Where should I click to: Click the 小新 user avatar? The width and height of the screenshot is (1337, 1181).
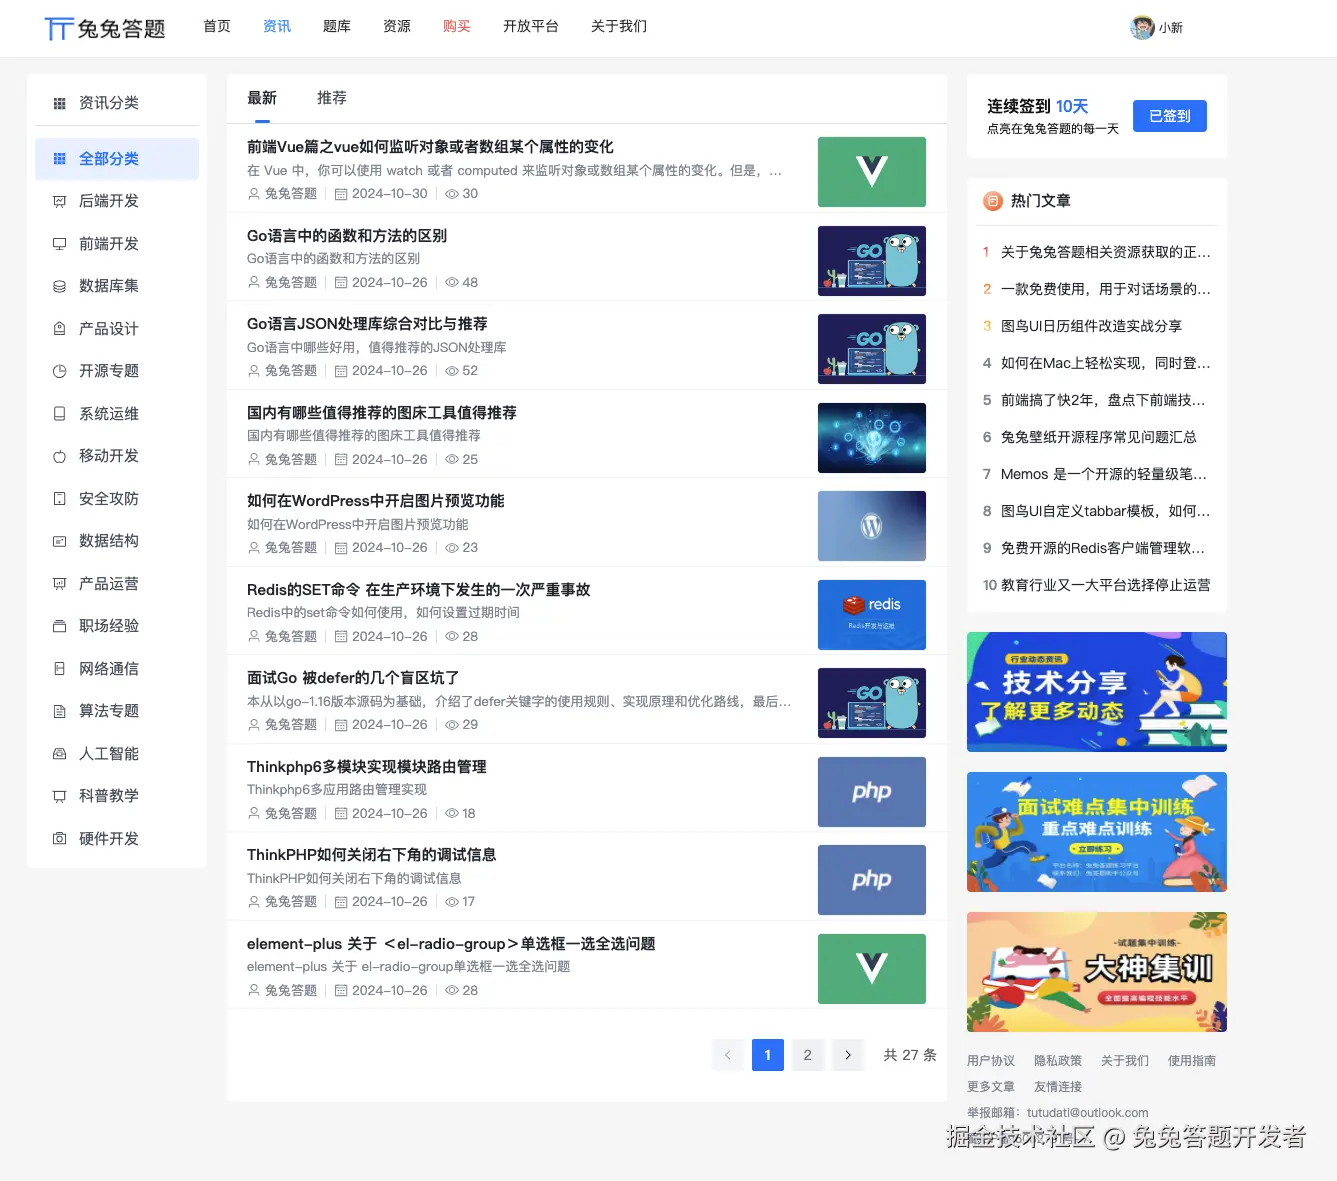pos(1141,27)
